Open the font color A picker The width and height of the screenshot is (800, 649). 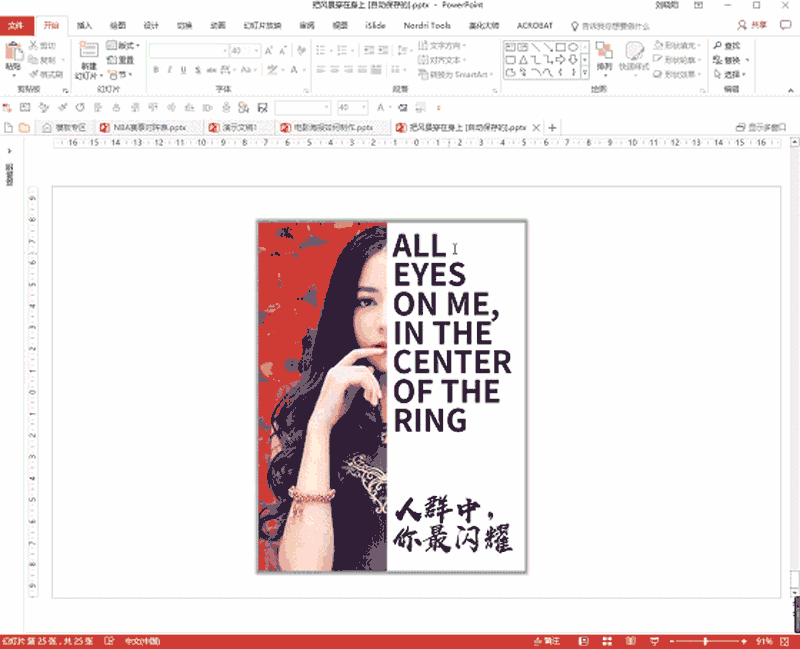(x=294, y=70)
